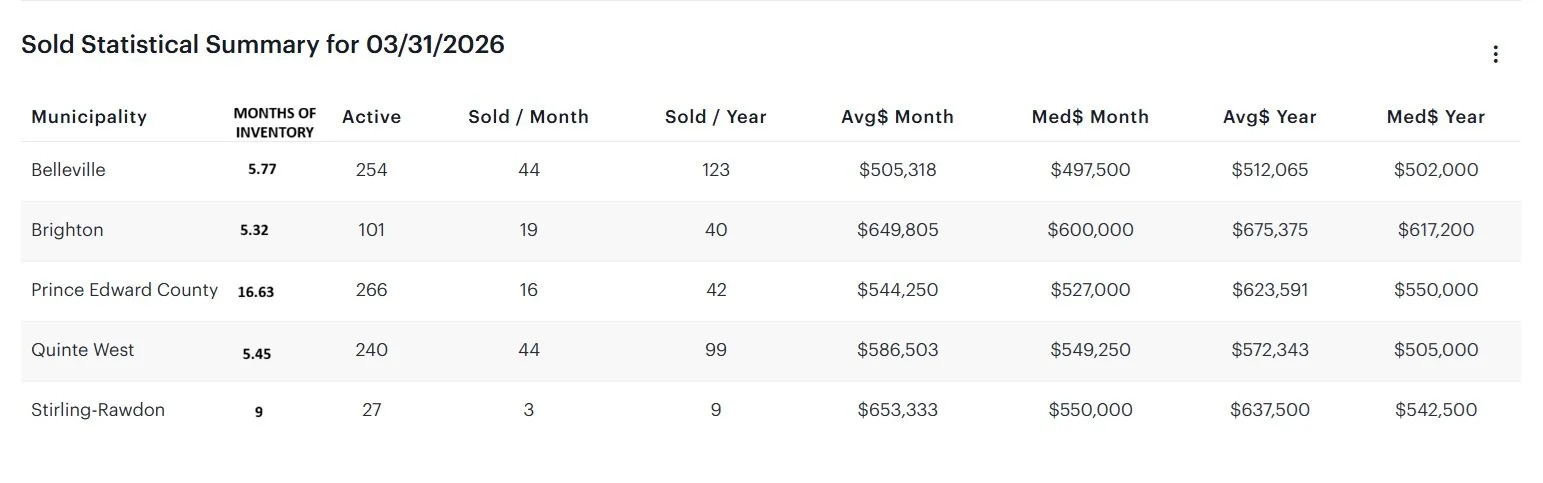Click the Med$ Year column header
Viewport: 1543px width, 483px height.
[x=1435, y=117]
